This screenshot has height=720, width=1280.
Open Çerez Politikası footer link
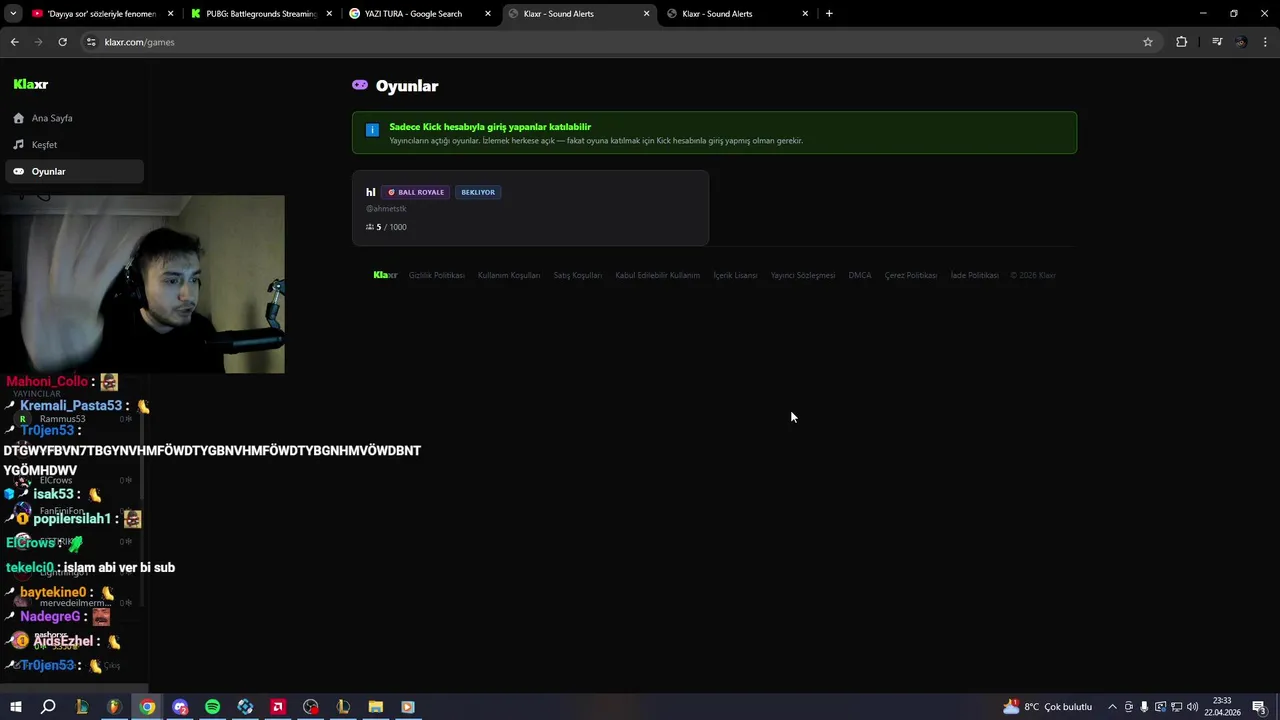(911, 275)
